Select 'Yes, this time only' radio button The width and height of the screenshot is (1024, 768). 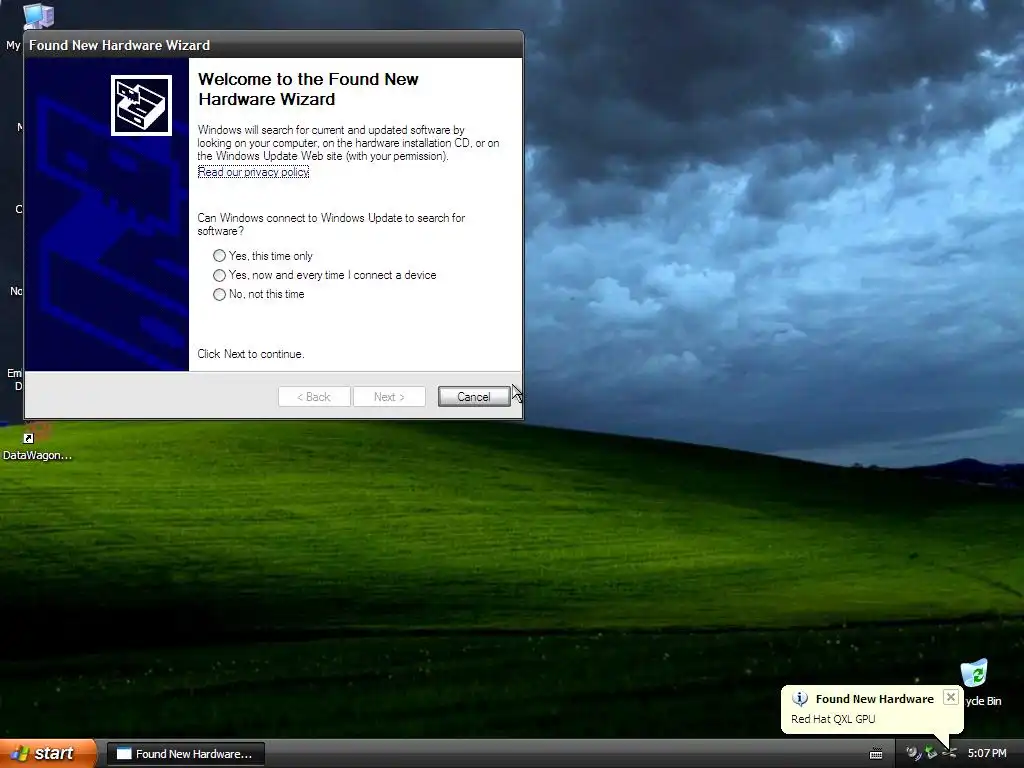219,256
